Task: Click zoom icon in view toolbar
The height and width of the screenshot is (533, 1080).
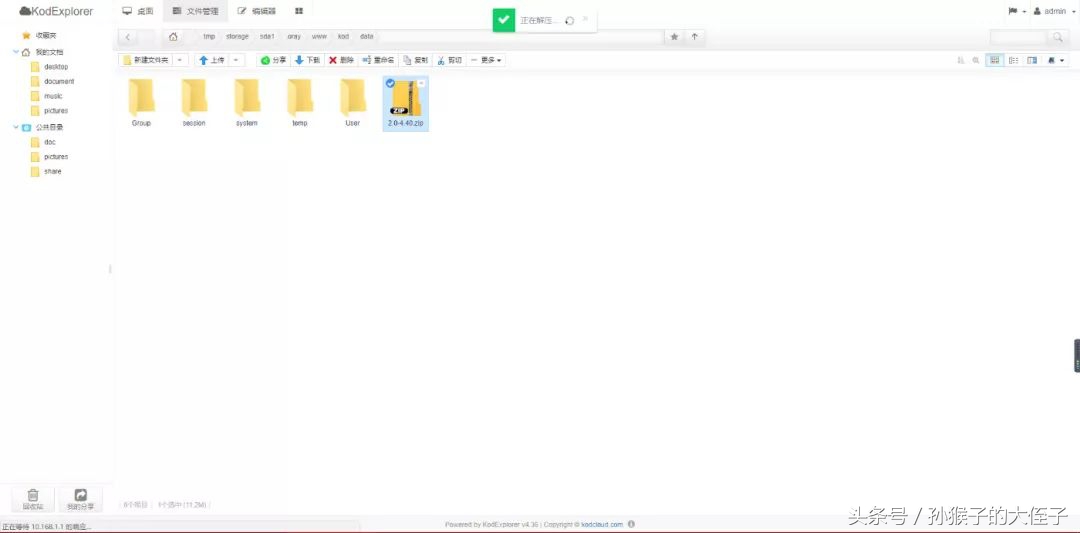Action: (976, 60)
